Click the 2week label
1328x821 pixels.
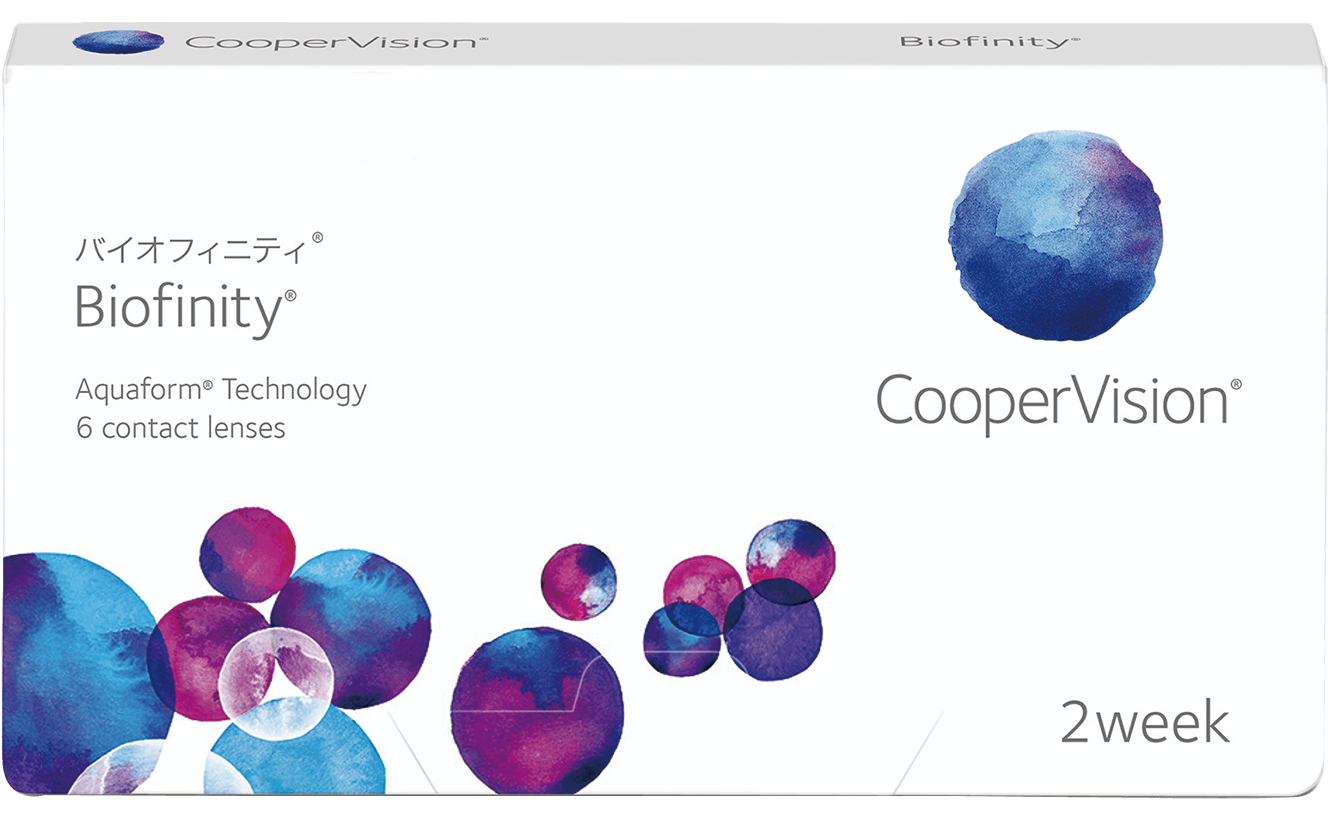[1145, 723]
